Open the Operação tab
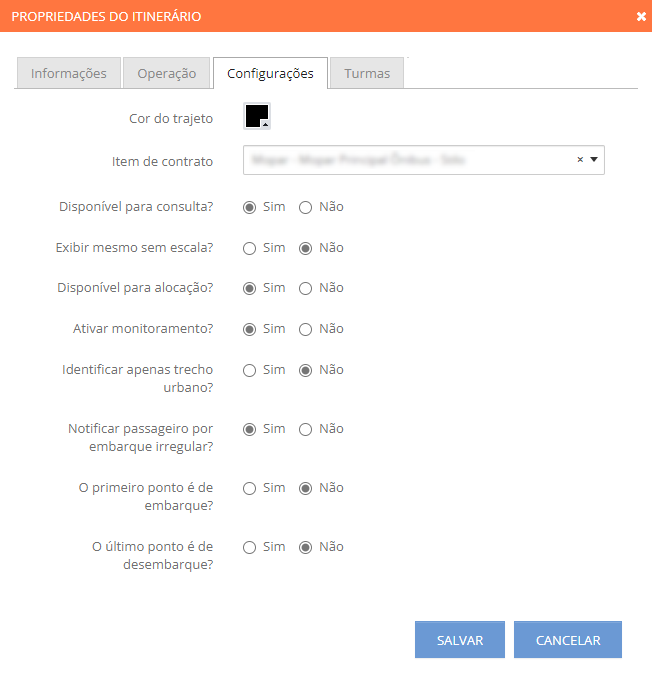The height and width of the screenshot is (684, 652). coord(167,73)
